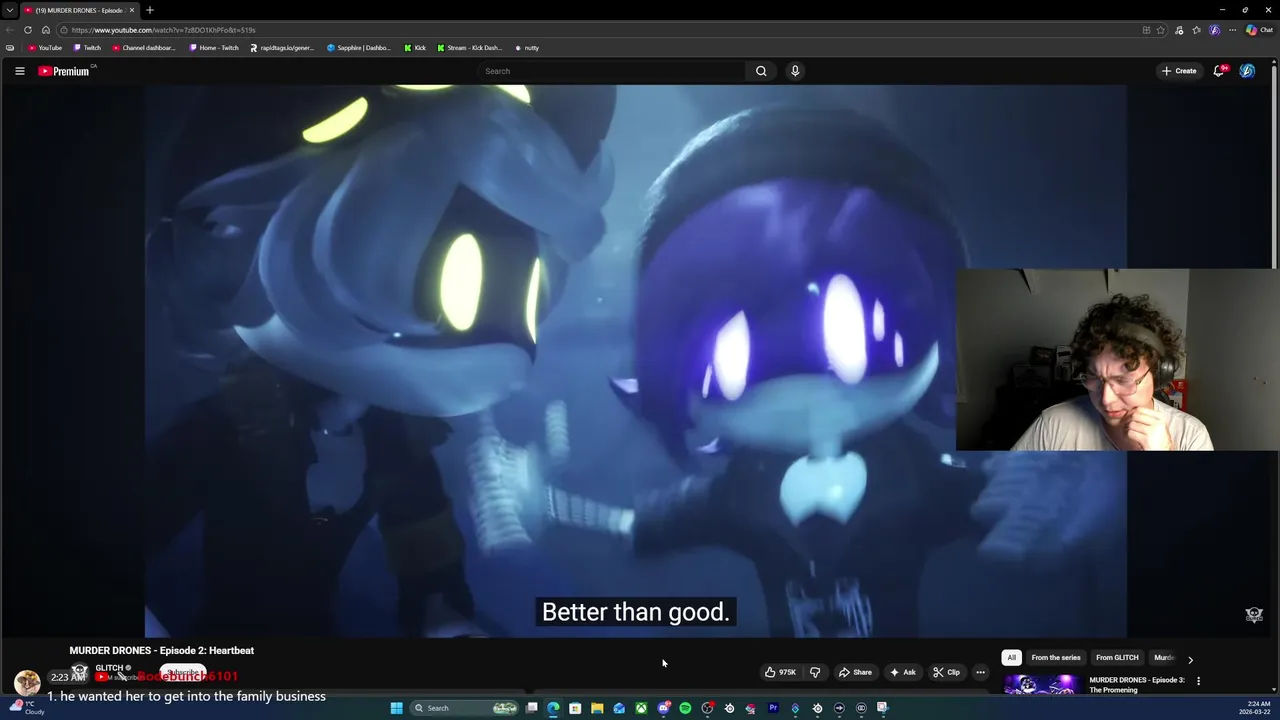The height and width of the screenshot is (720, 1280).
Task: Focus the YouTube search field
Action: [612, 71]
